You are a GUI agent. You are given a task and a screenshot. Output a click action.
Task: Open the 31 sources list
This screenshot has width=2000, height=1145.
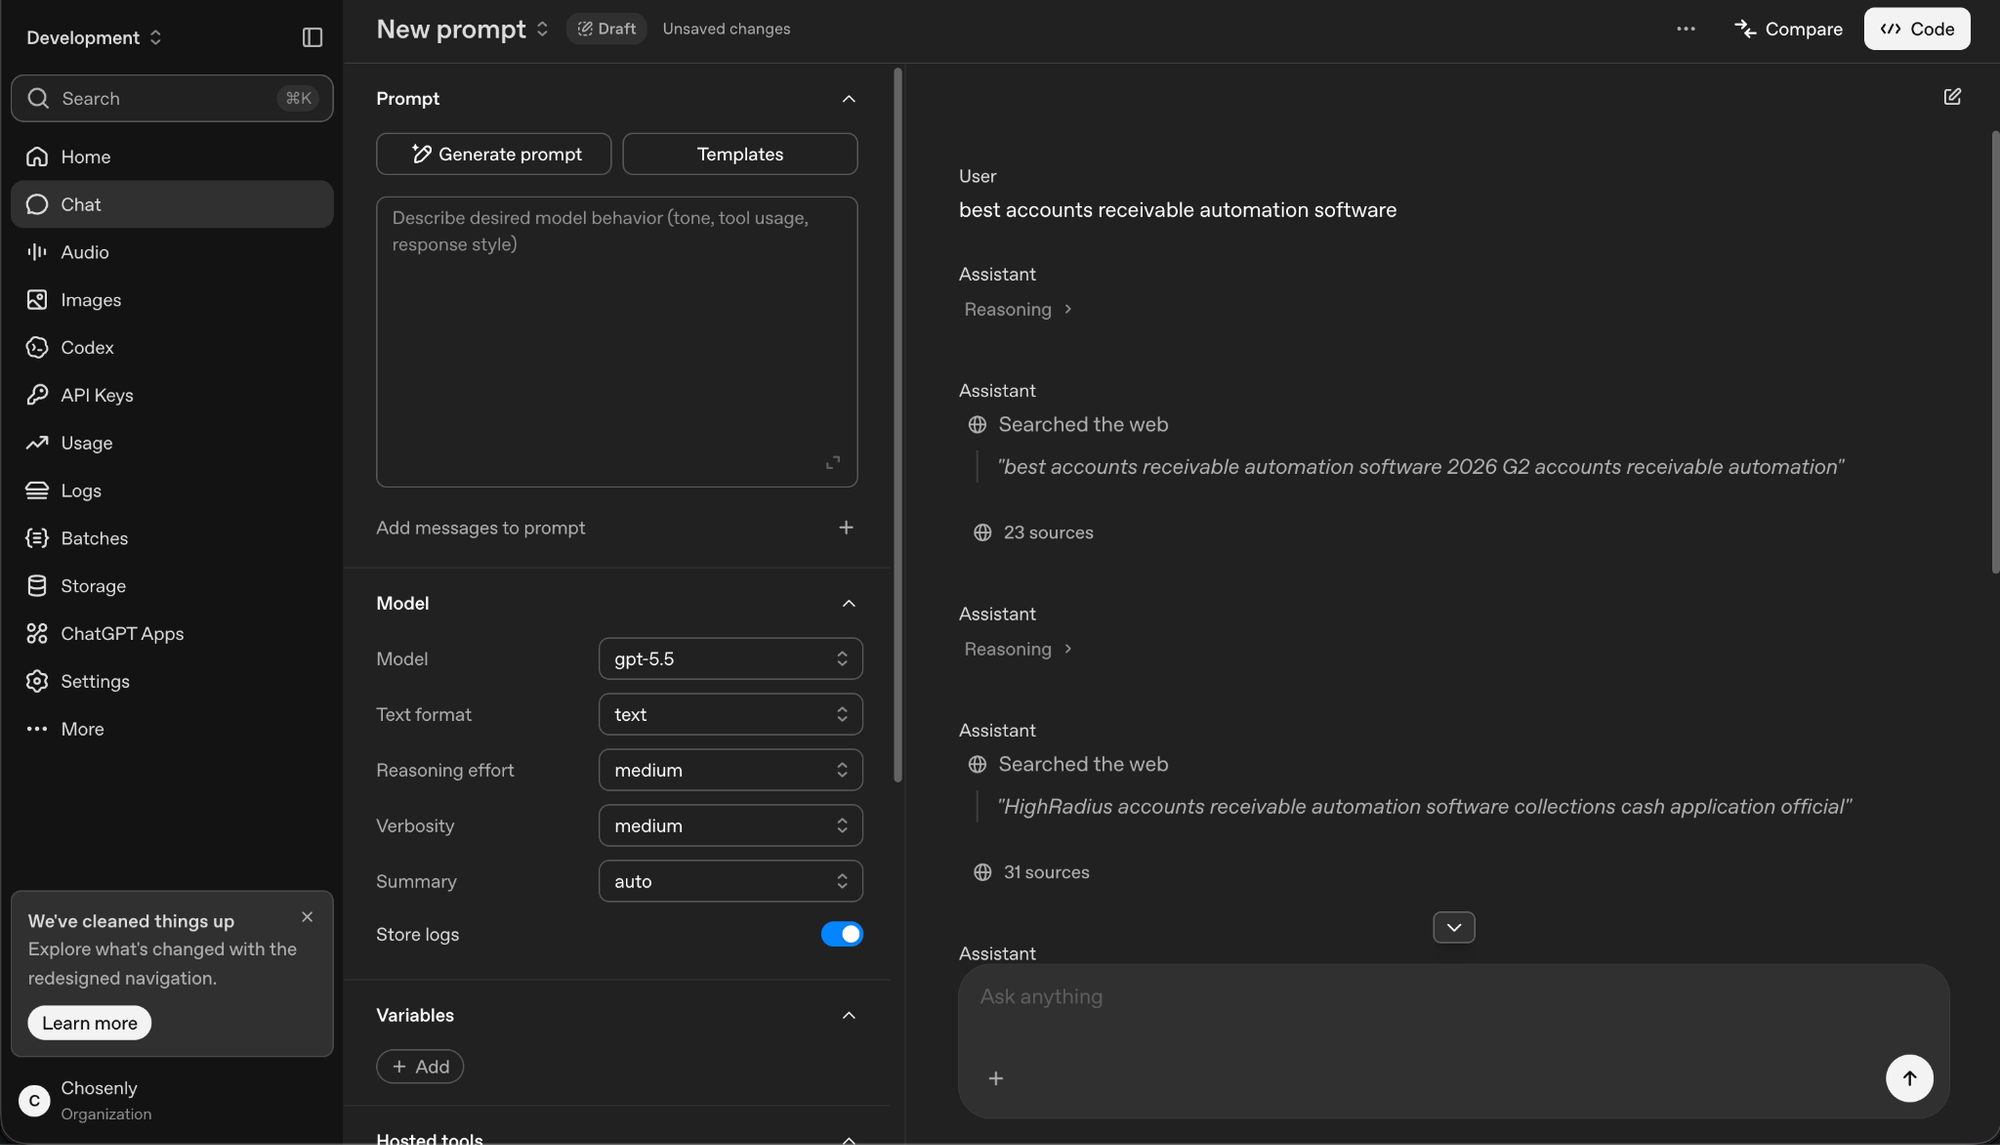pos(1032,872)
